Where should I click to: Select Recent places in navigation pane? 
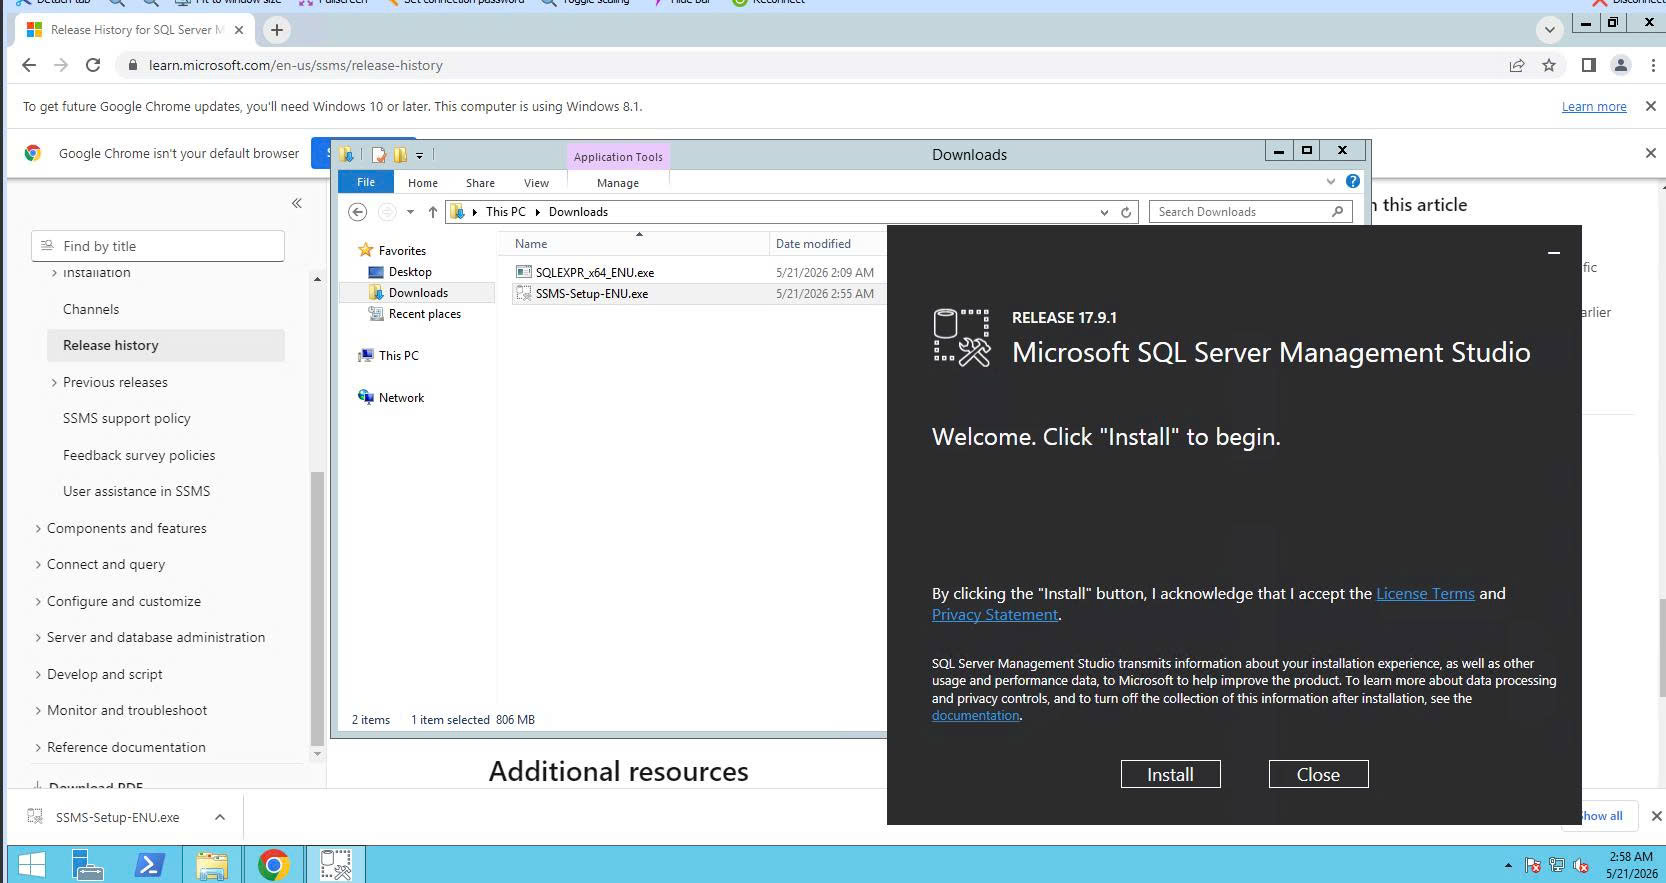point(425,314)
